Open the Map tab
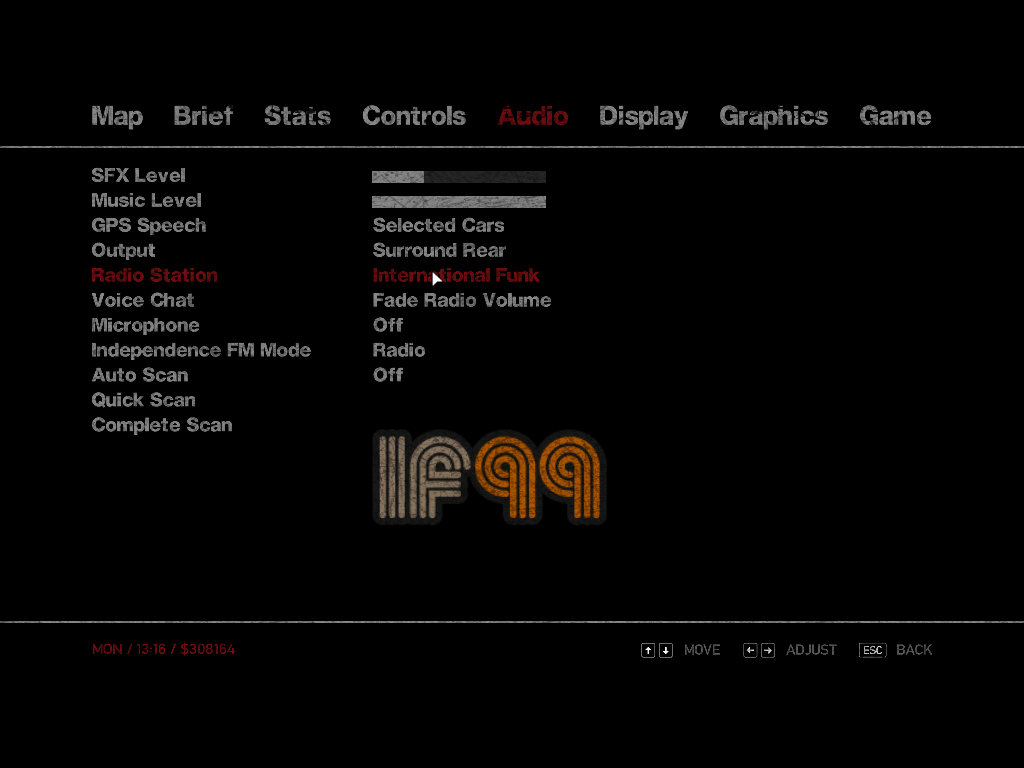This screenshot has width=1024, height=768. coord(117,116)
